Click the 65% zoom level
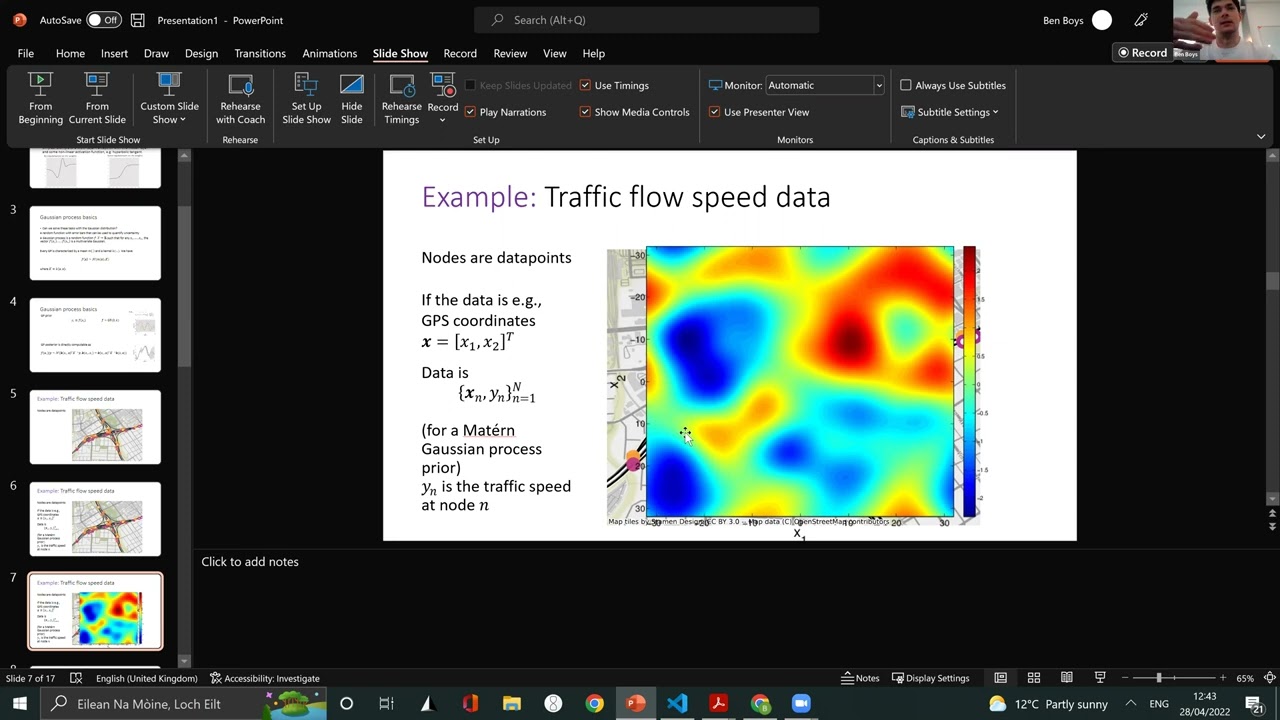The width and height of the screenshot is (1280, 720). pyautogui.click(x=1245, y=678)
